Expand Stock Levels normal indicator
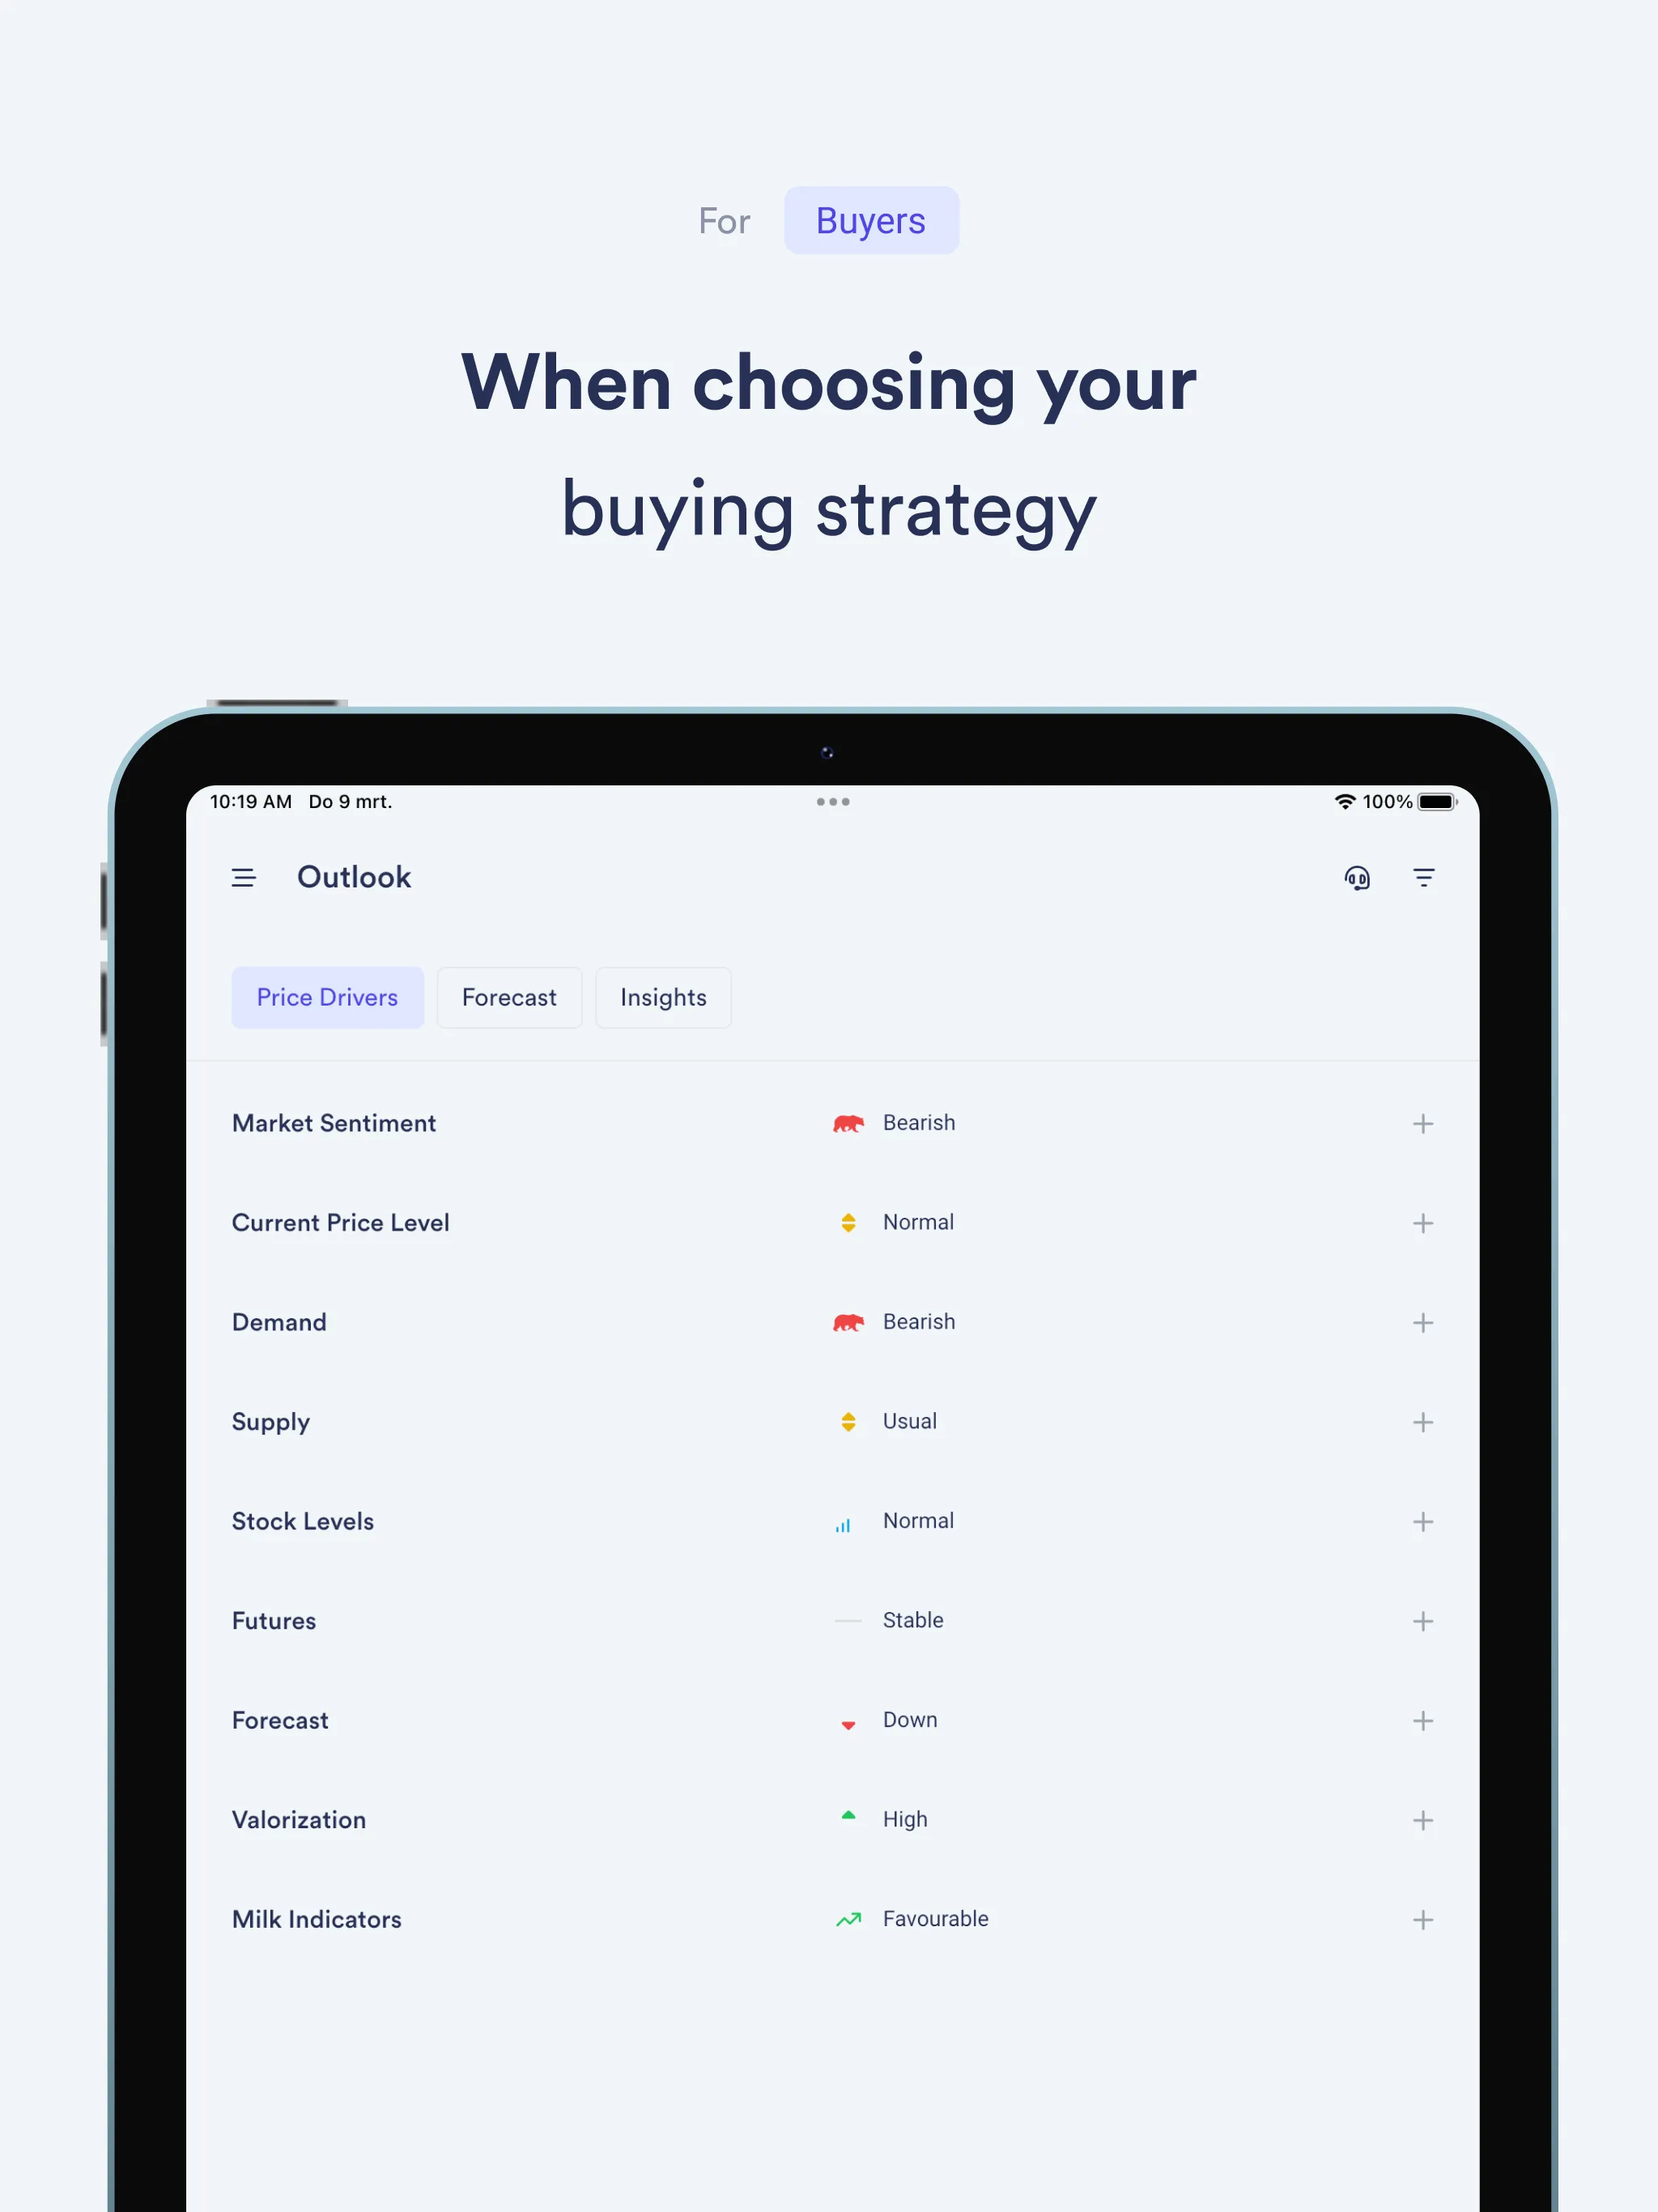Viewport: 1658px width, 2212px height. 1423,1521
